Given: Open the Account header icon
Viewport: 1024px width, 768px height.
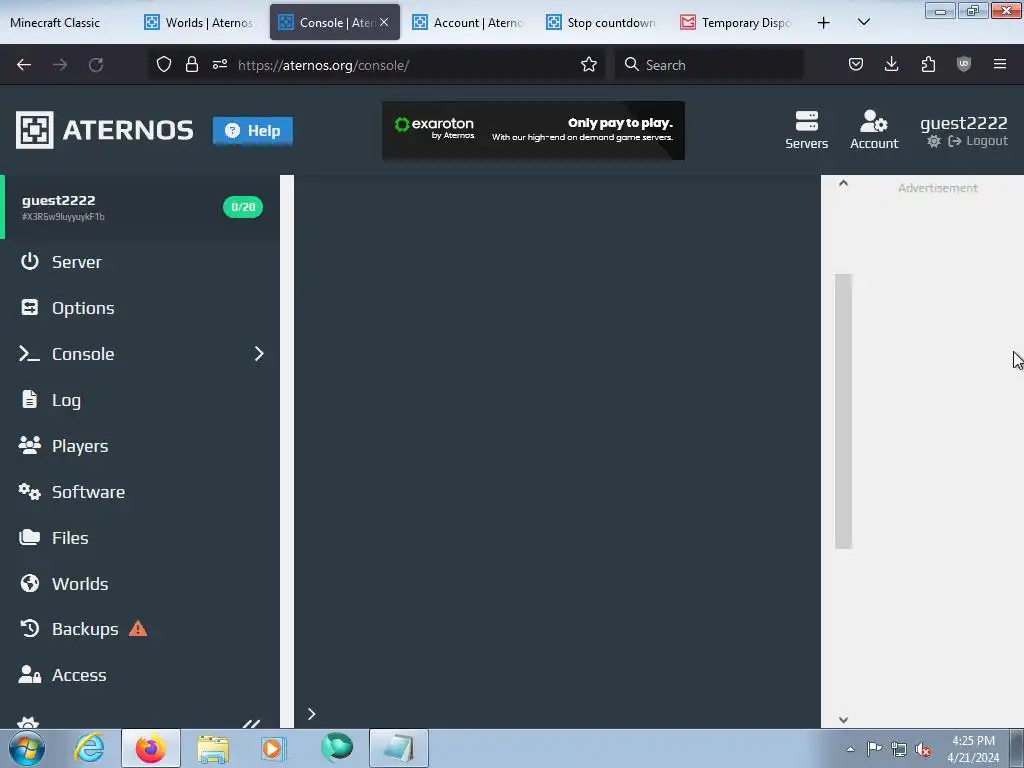Looking at the screenshot, I should [x=874, y=130].
